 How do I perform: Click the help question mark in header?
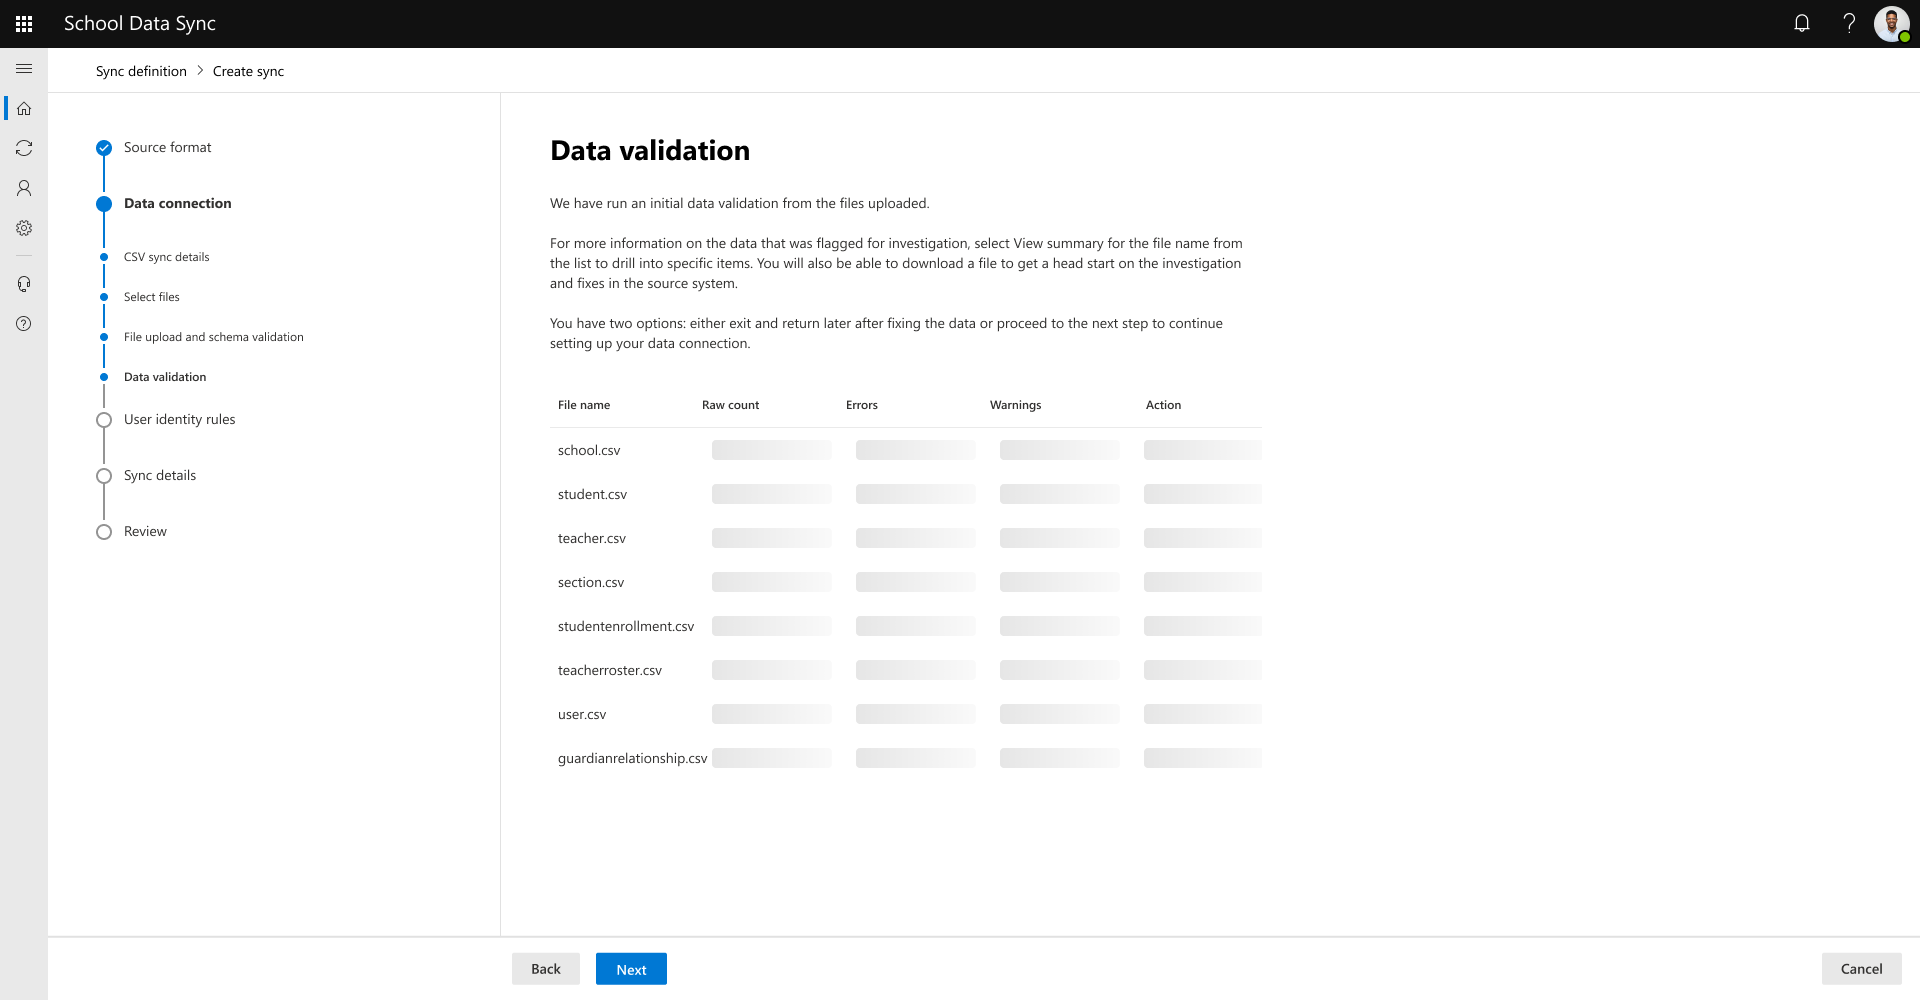pyautogui.click(x=1849, y=24)
